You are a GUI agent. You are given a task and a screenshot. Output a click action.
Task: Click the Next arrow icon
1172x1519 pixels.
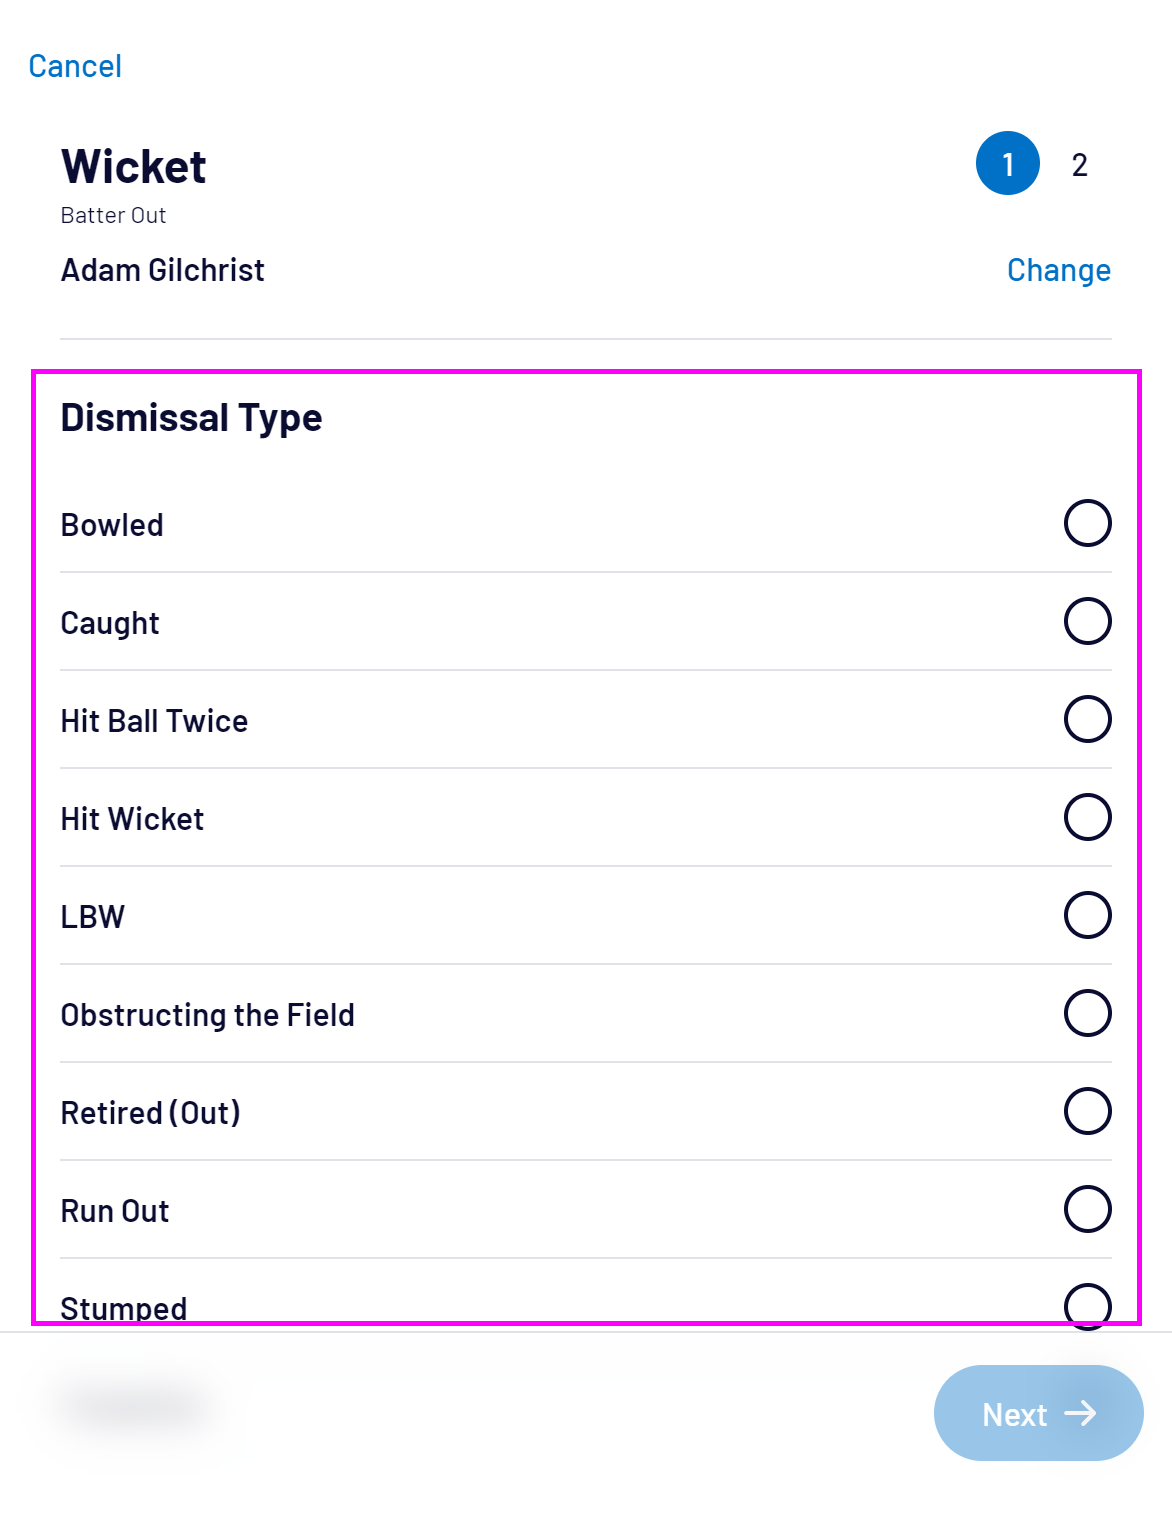point(1080,1413)
